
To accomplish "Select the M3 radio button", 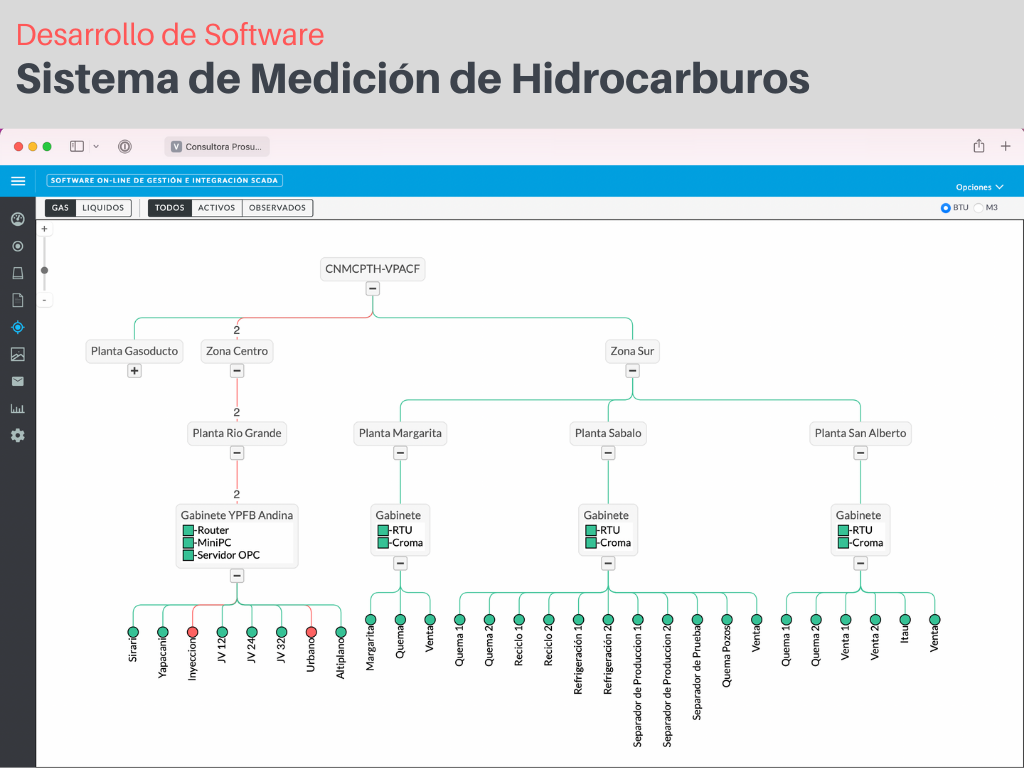I will [x=978, y=208].
